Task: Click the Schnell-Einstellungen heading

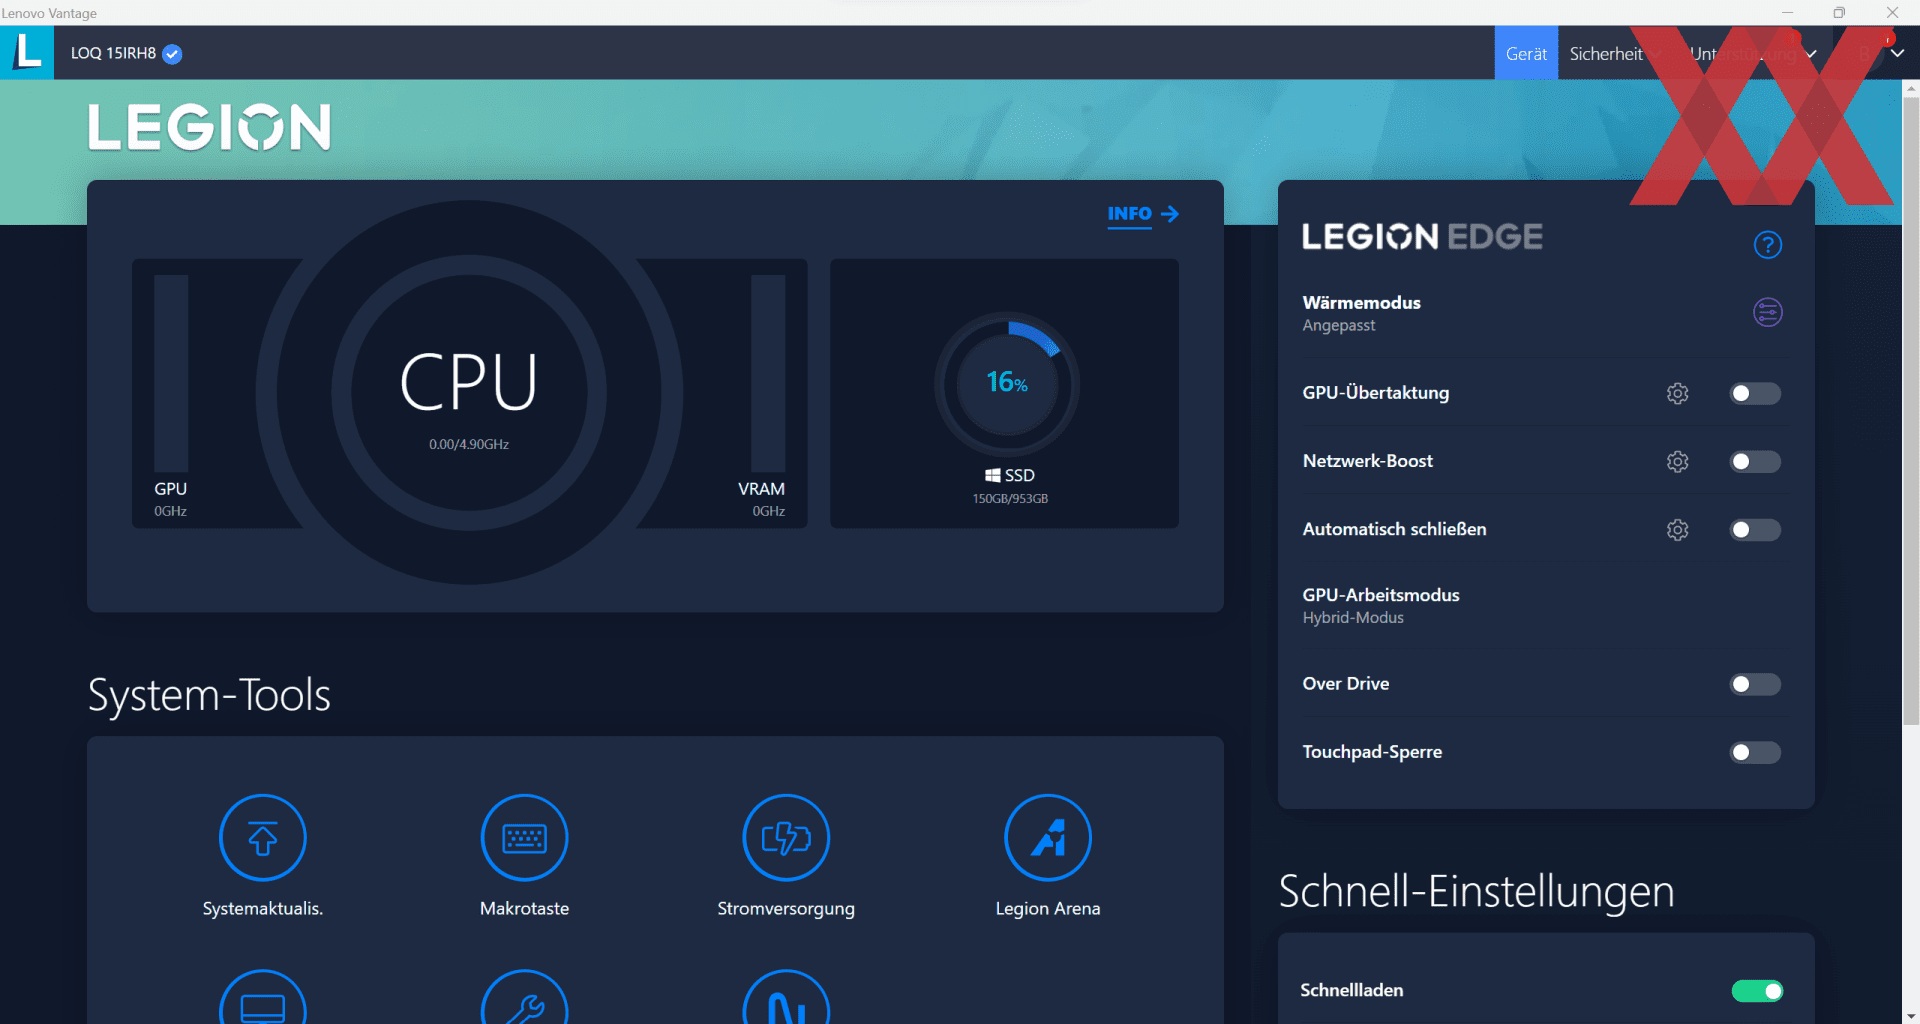Action: pos(1476,891)
